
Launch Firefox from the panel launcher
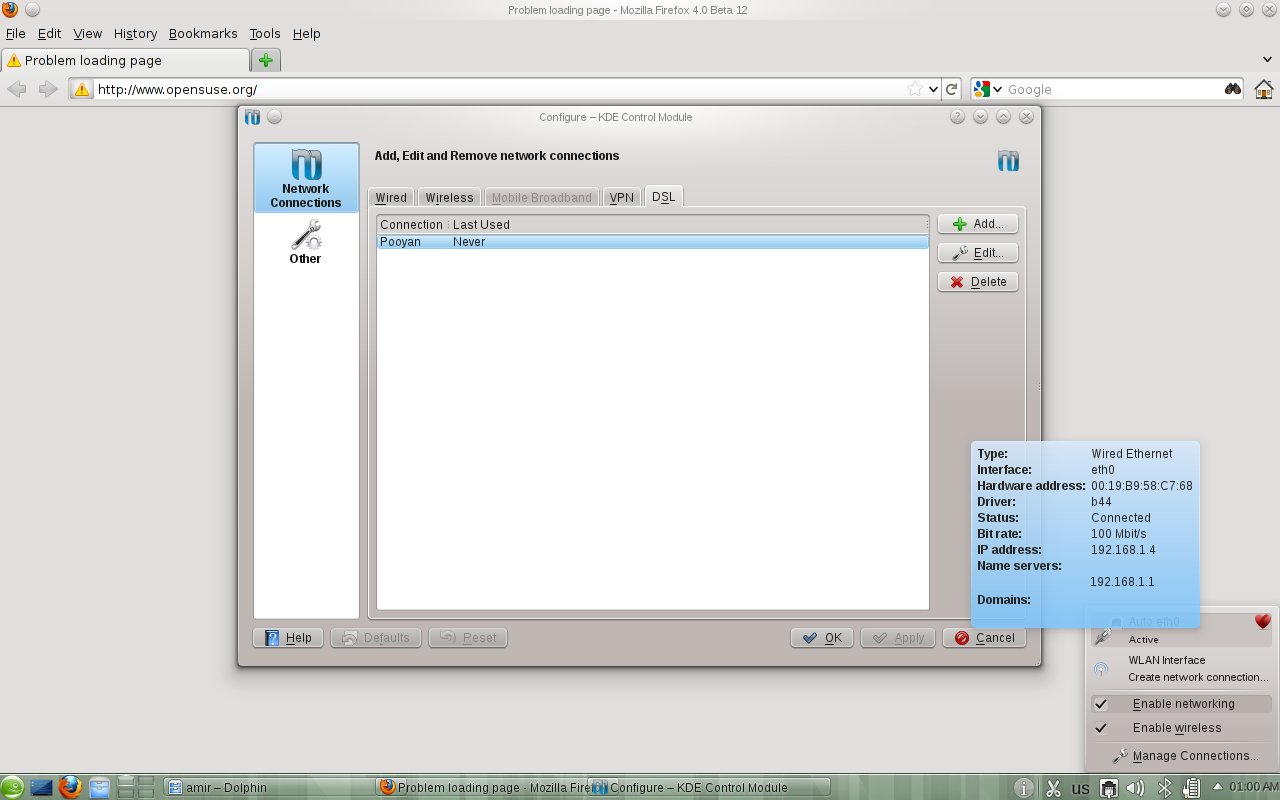coord(69,787)
